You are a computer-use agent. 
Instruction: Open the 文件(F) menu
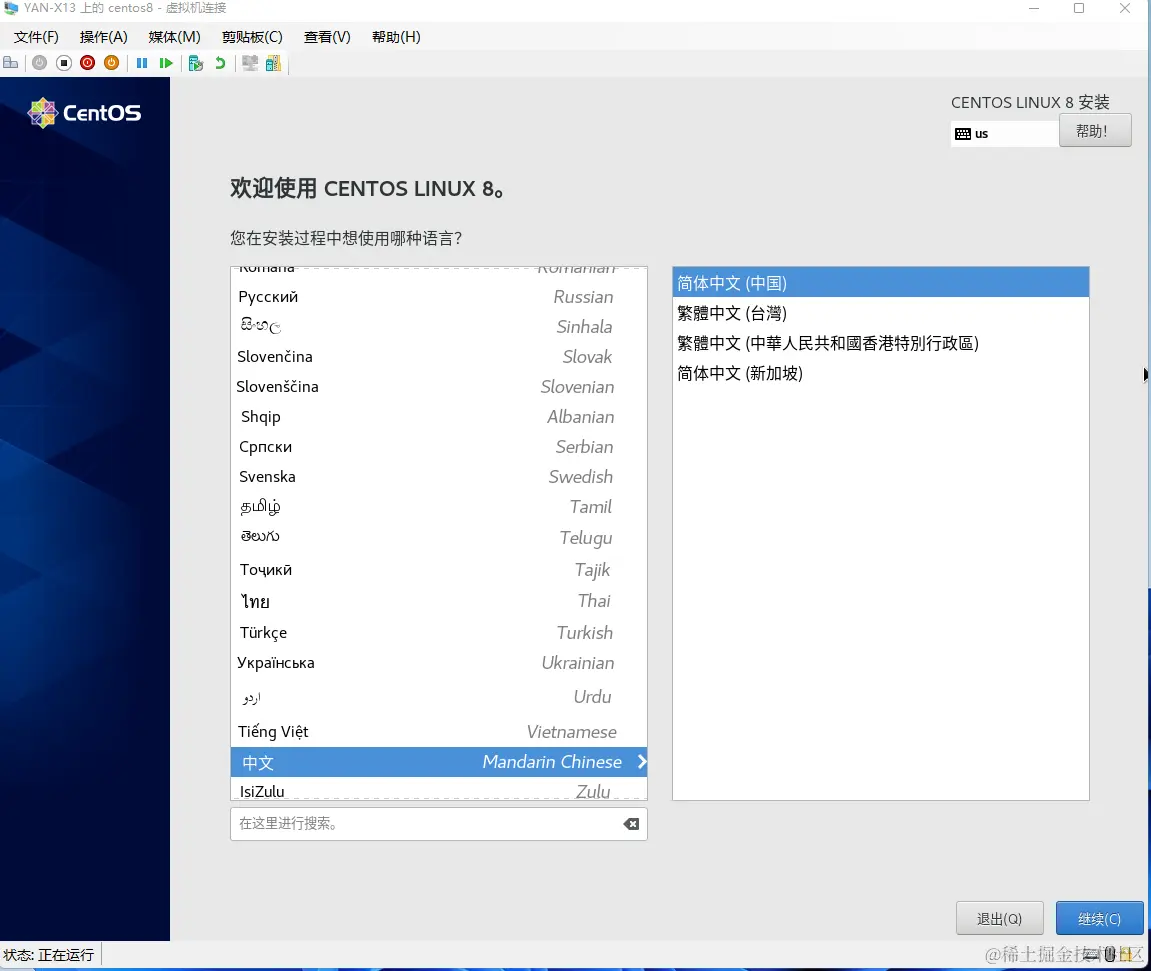36,37
